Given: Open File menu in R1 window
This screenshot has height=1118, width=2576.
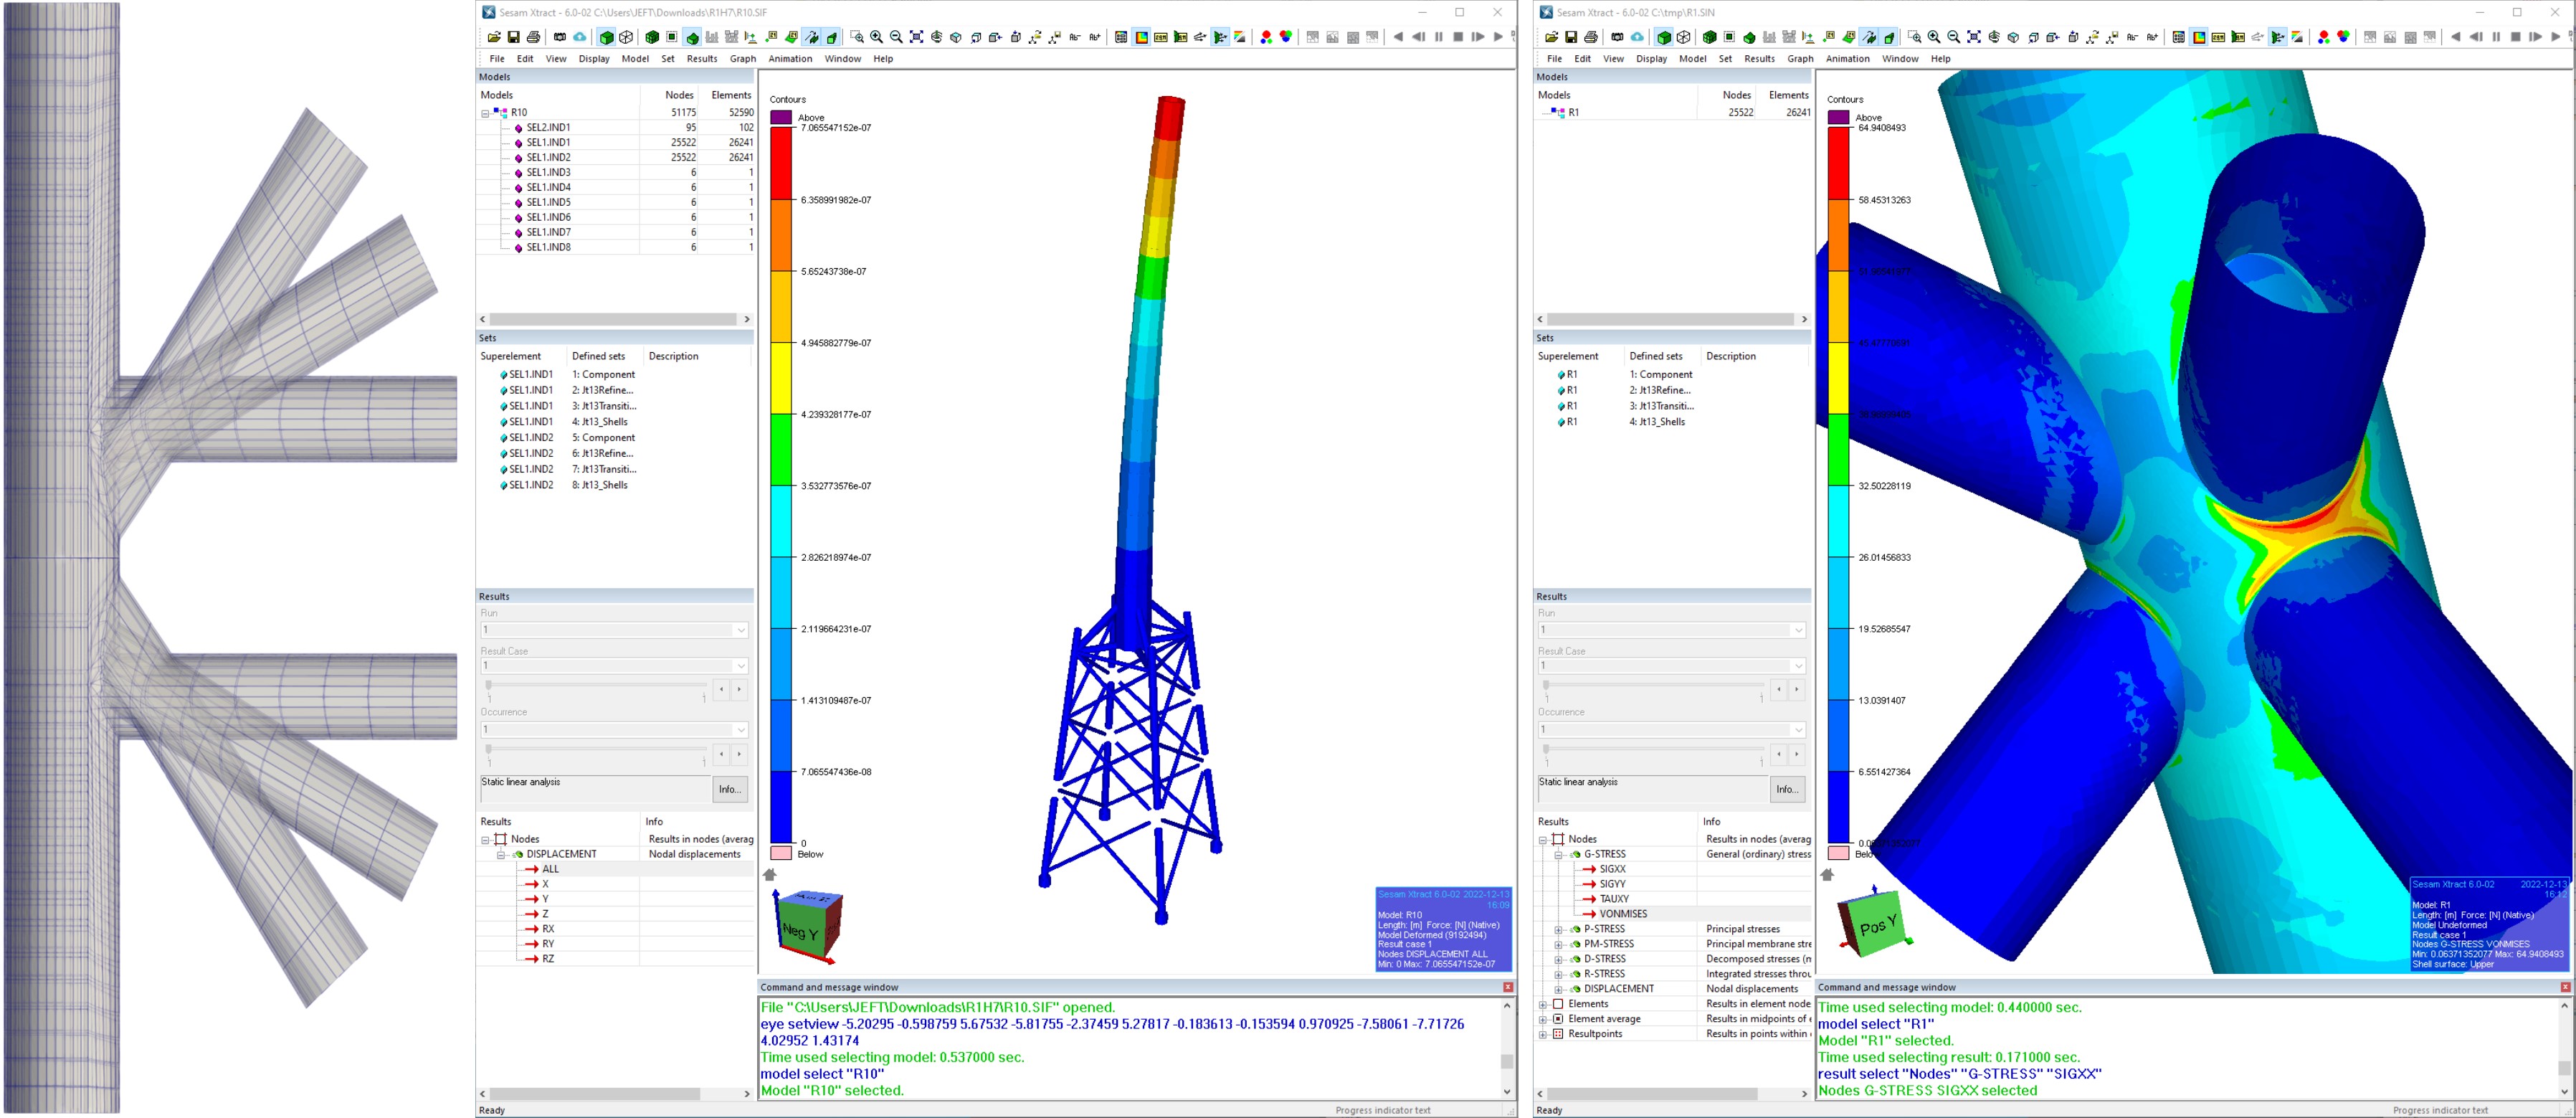Looking at the screenshot, I should point(1554,59).
